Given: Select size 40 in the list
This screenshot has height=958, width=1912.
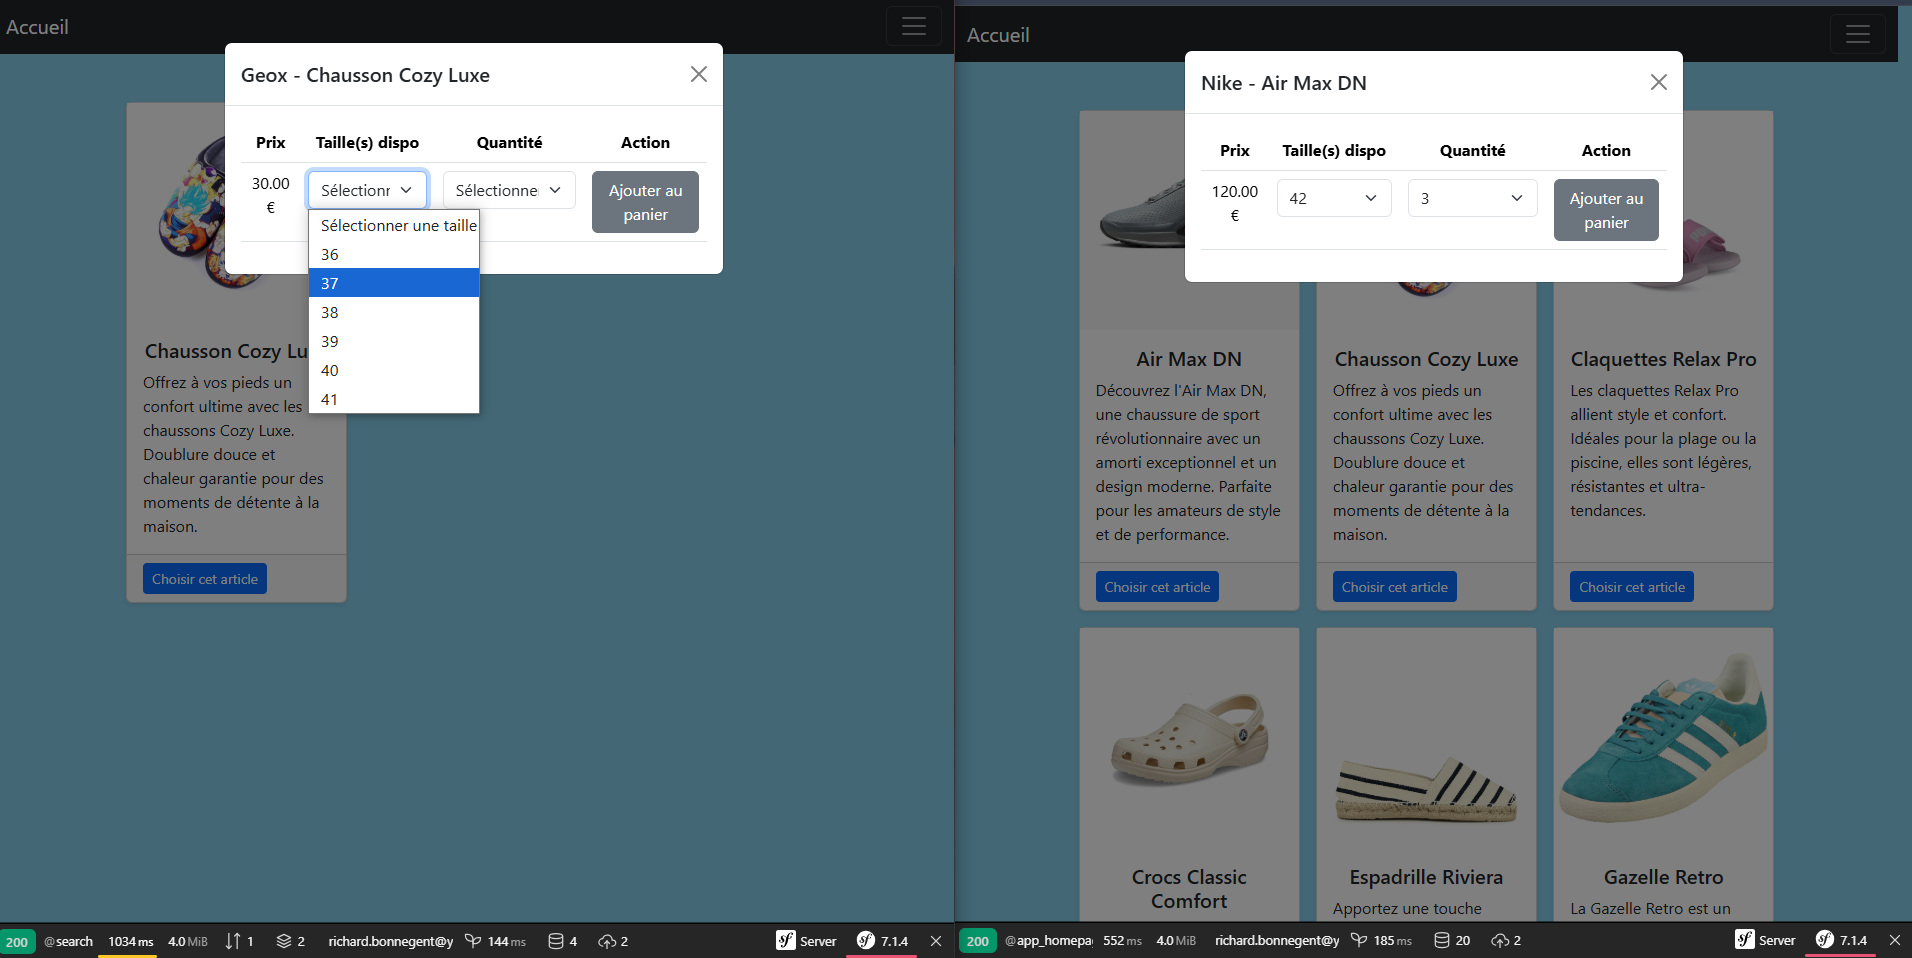Looking at the screenshot, I should pyautogui.click(x=394, y=370).
